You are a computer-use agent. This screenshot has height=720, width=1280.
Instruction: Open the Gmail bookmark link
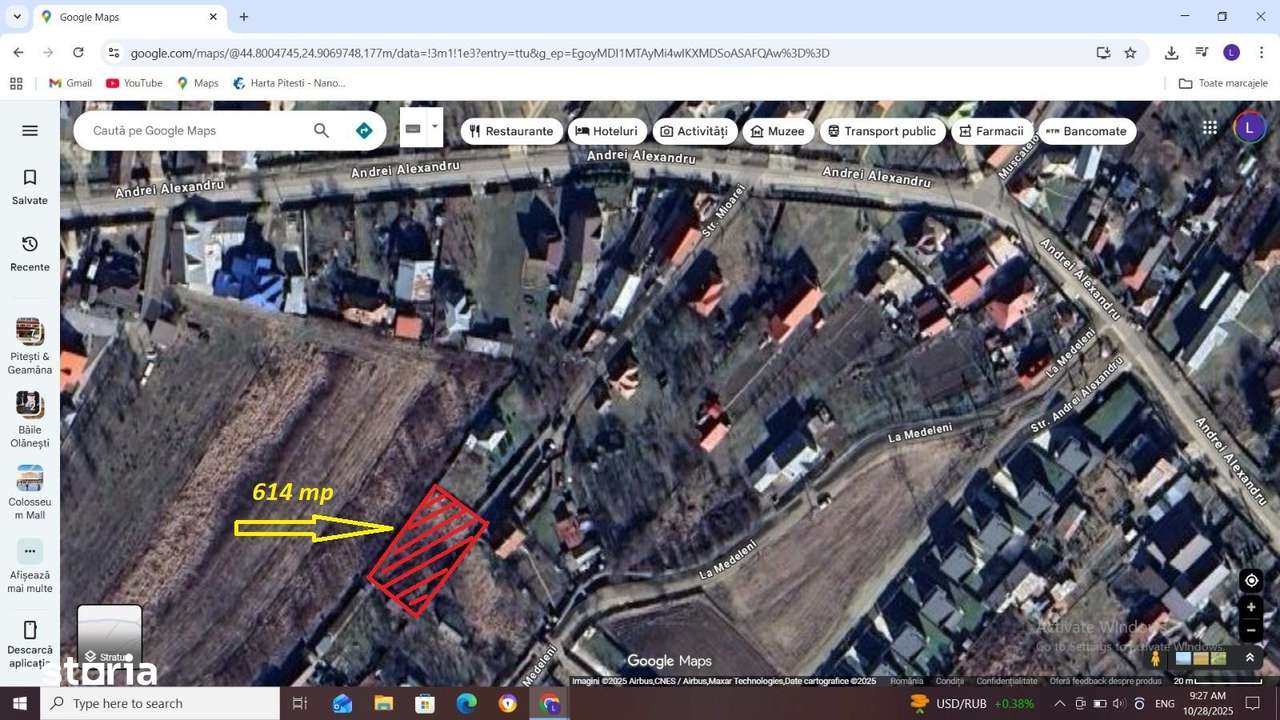pos(69,83)
